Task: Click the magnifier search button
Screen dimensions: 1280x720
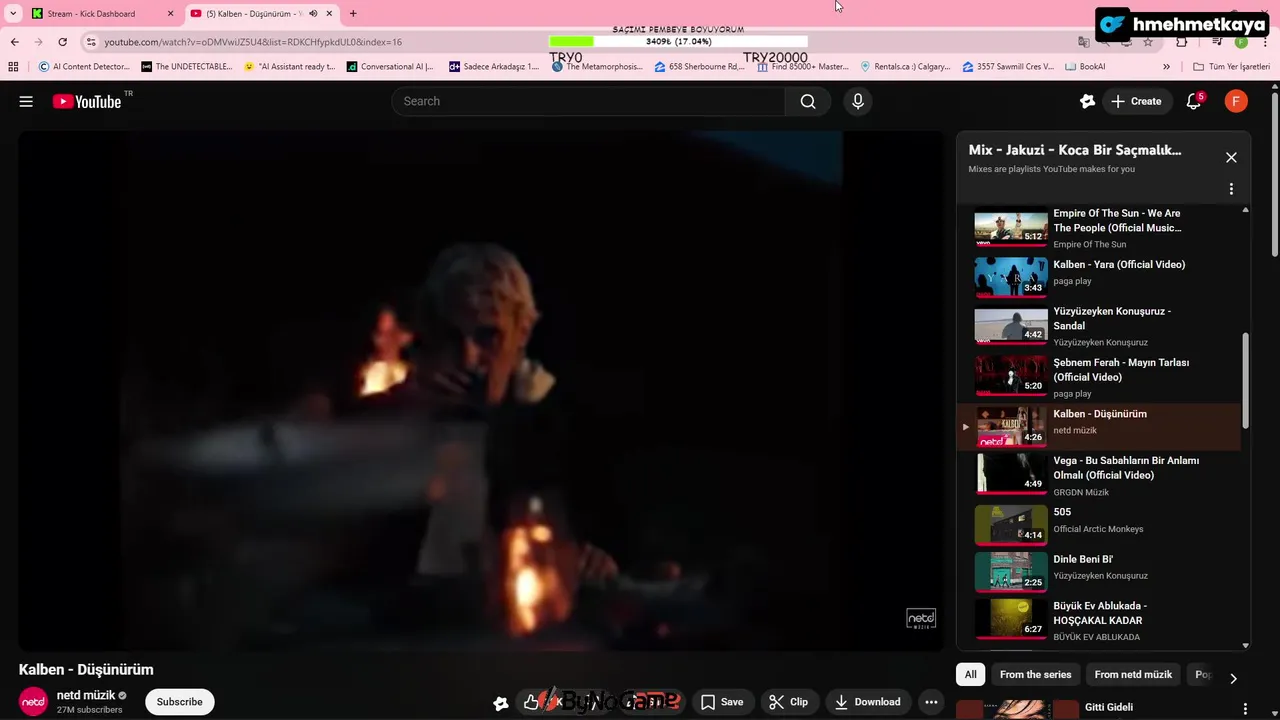Action: tap(808, 101)
